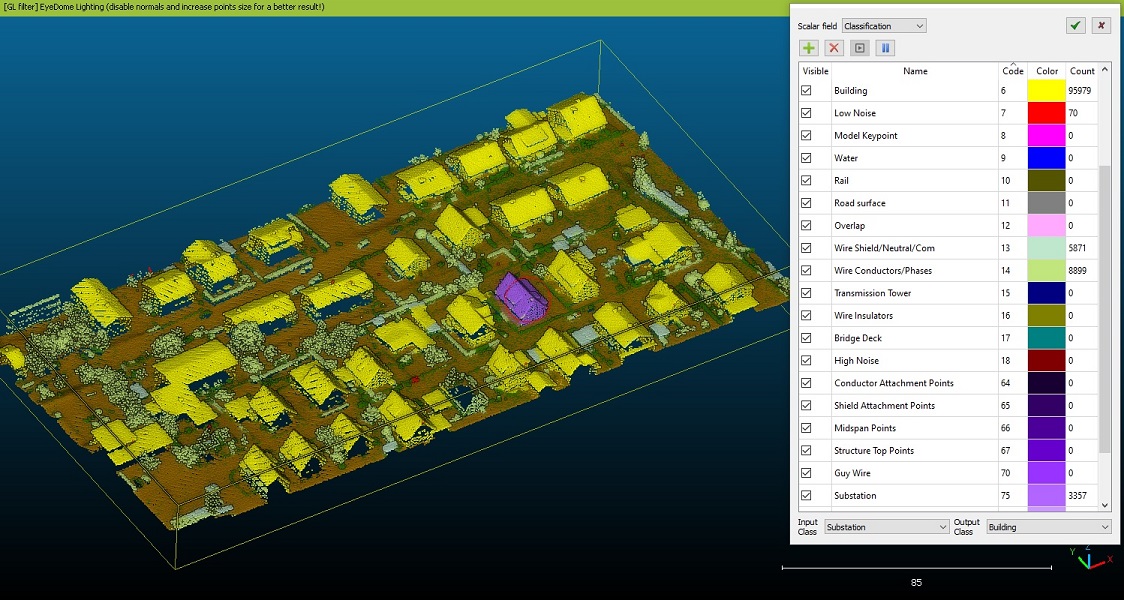1124x600 pixels.
Task: Click the class list scroll-up arrow
Action: point(1105,70)
